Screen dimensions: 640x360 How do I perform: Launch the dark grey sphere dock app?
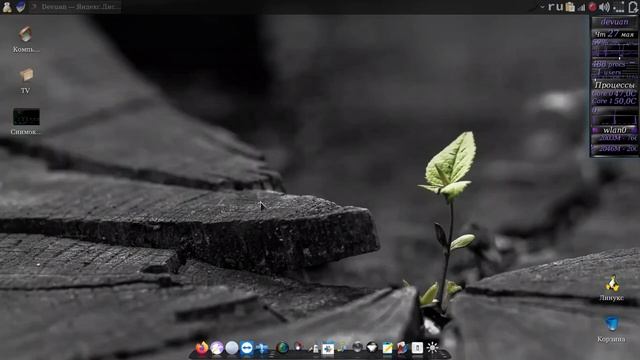[x=357, y=347]
